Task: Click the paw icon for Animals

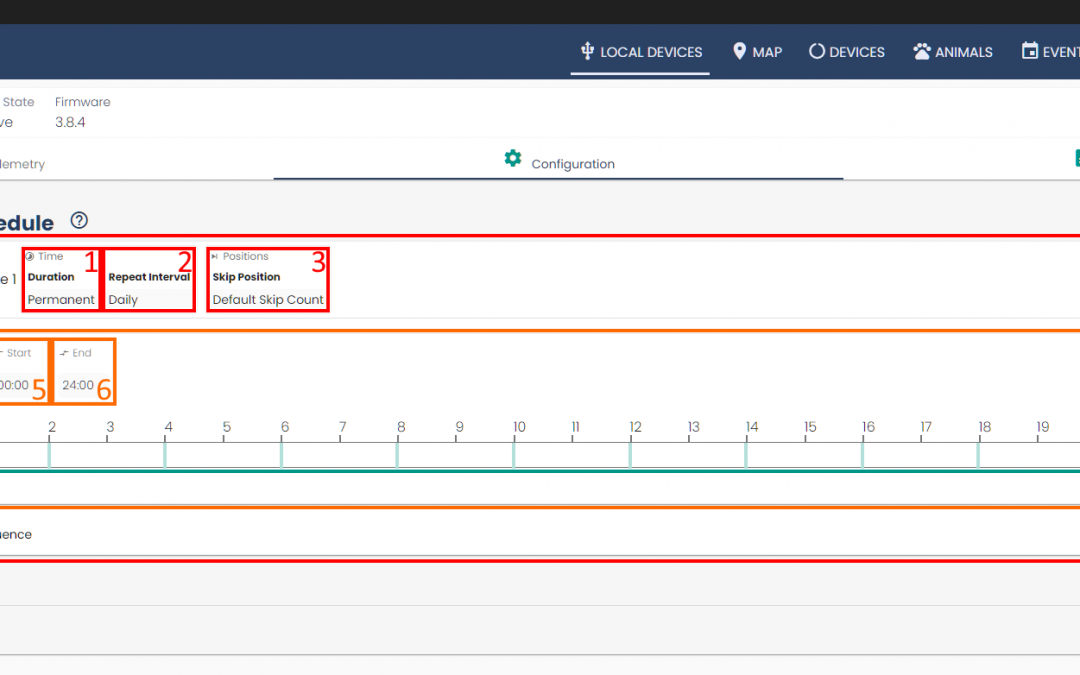Action: coord(922,51)
